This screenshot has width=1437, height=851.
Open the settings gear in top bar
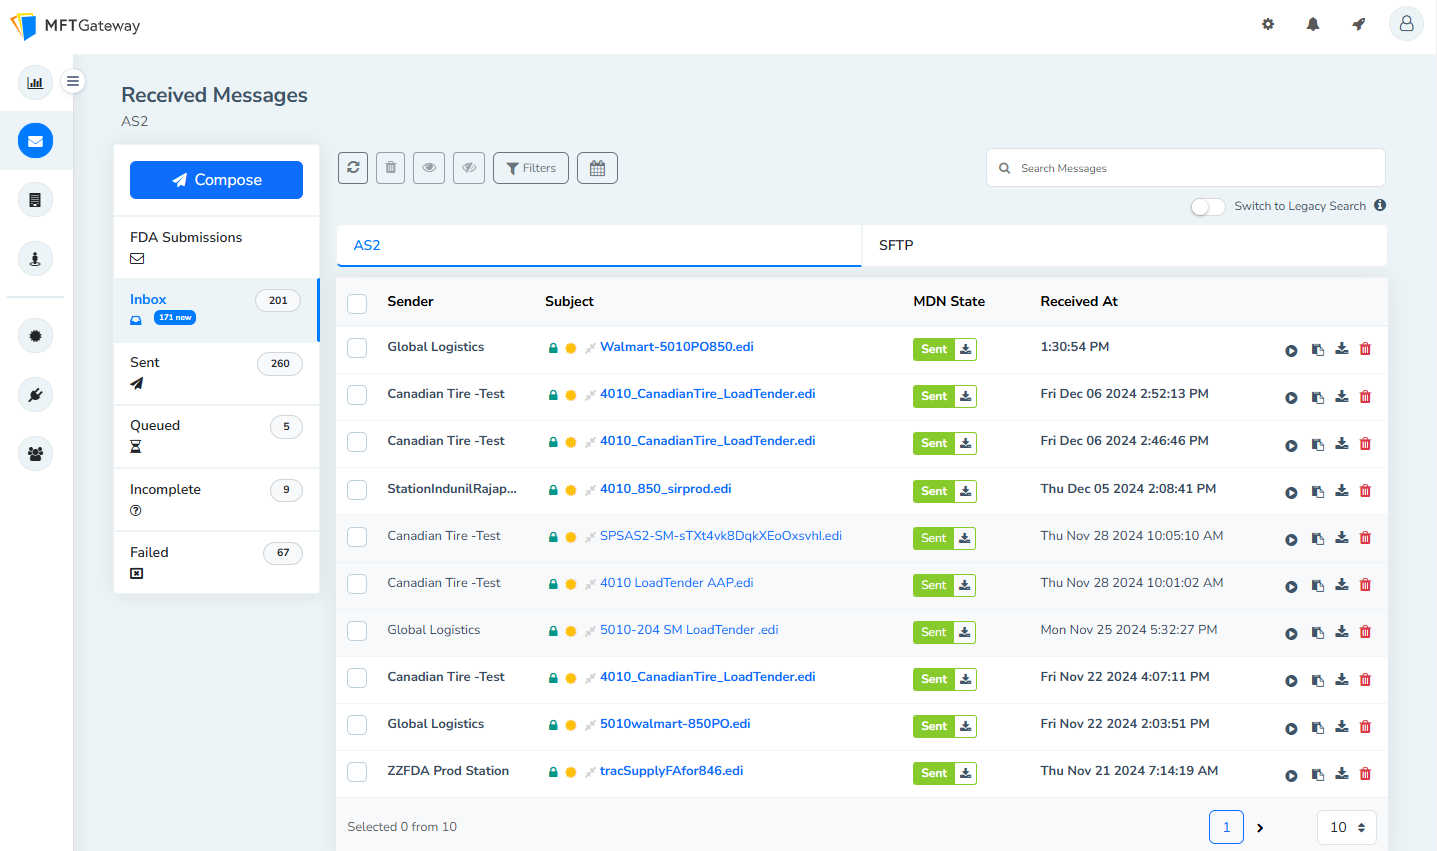[x=1268, y=24]
